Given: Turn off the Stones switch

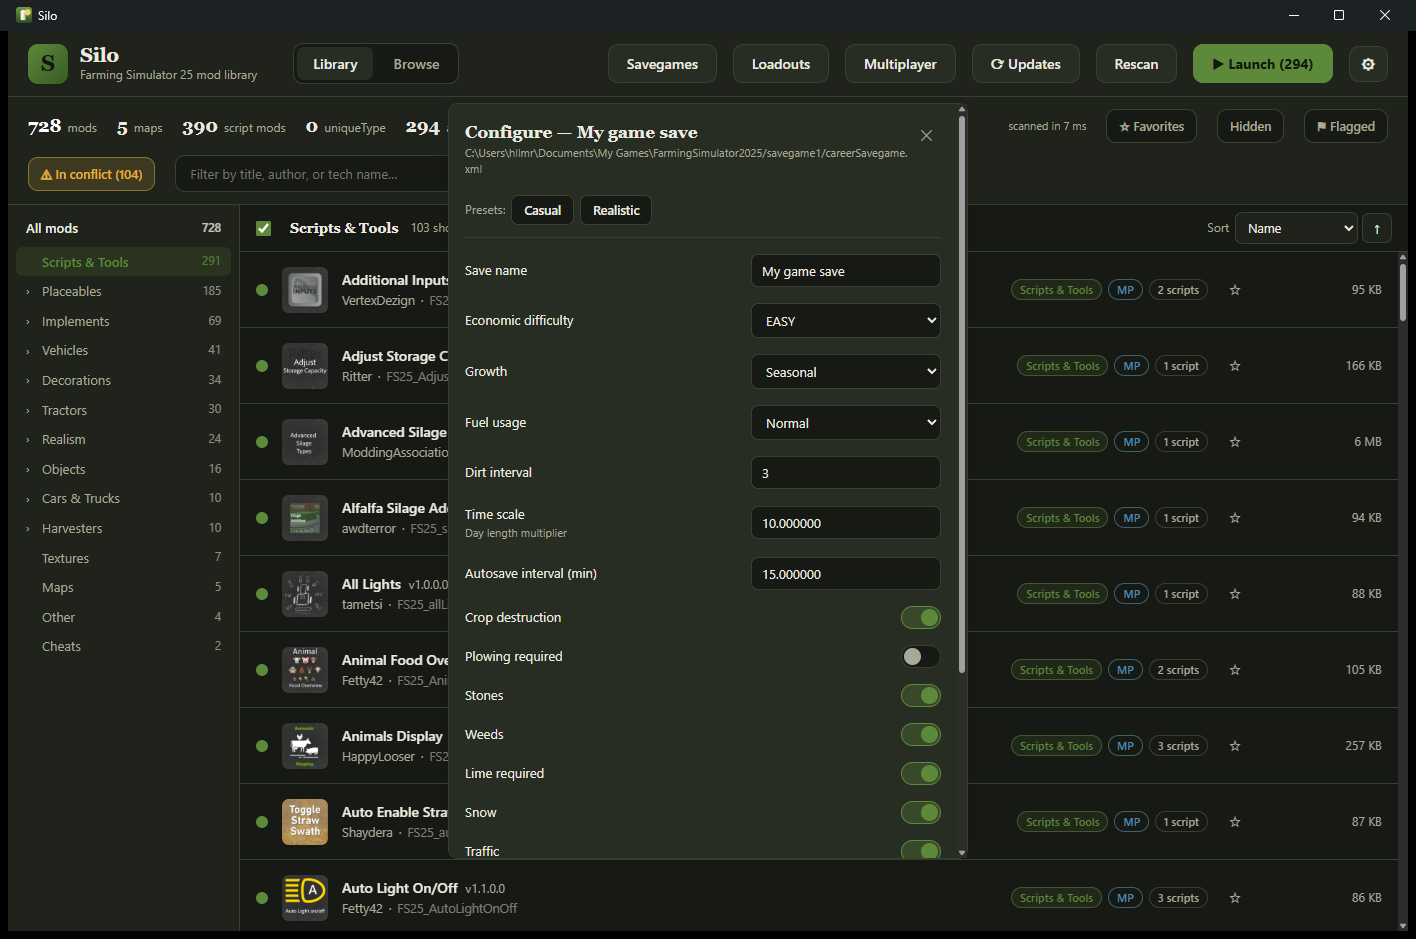Looking at the screenshot, I should (920, 696).
